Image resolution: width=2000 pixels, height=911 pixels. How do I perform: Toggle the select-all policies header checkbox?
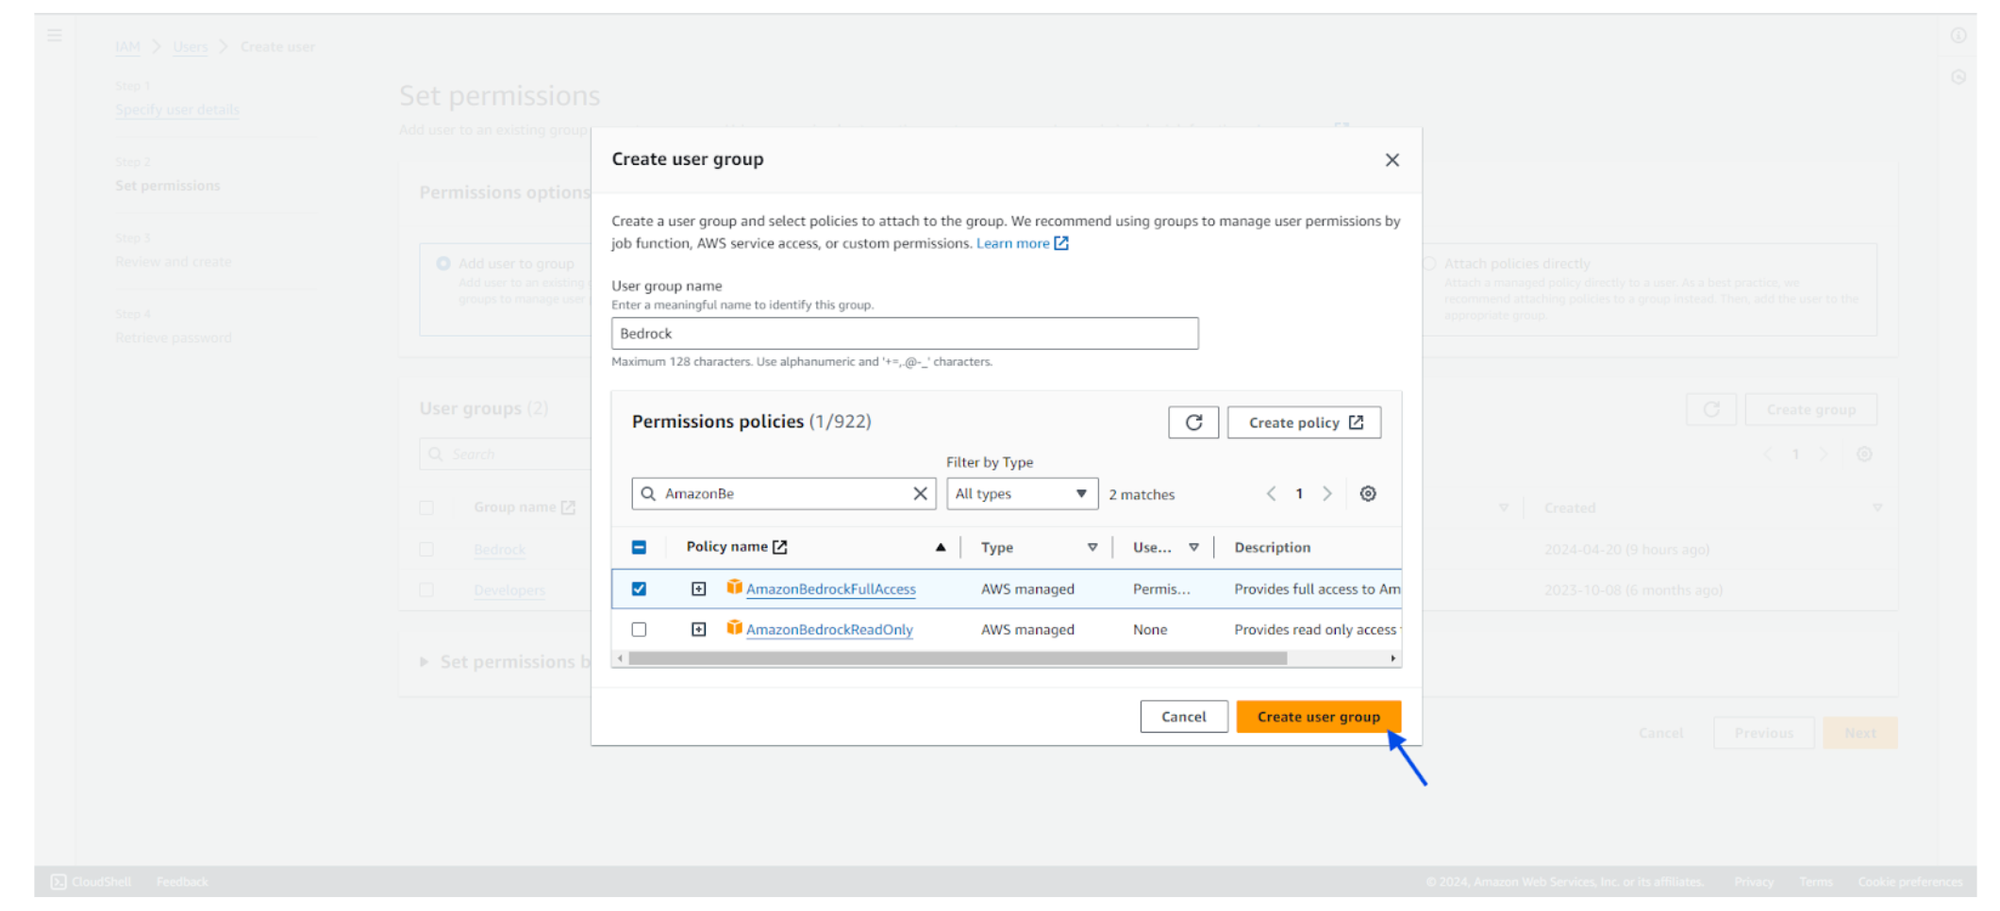click(x=639, y=547)
